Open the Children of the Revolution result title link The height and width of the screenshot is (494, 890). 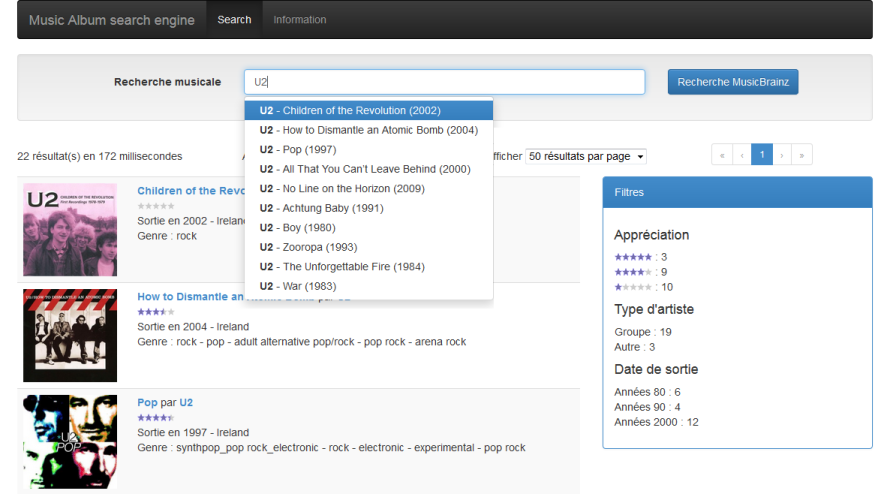point(191,191)
